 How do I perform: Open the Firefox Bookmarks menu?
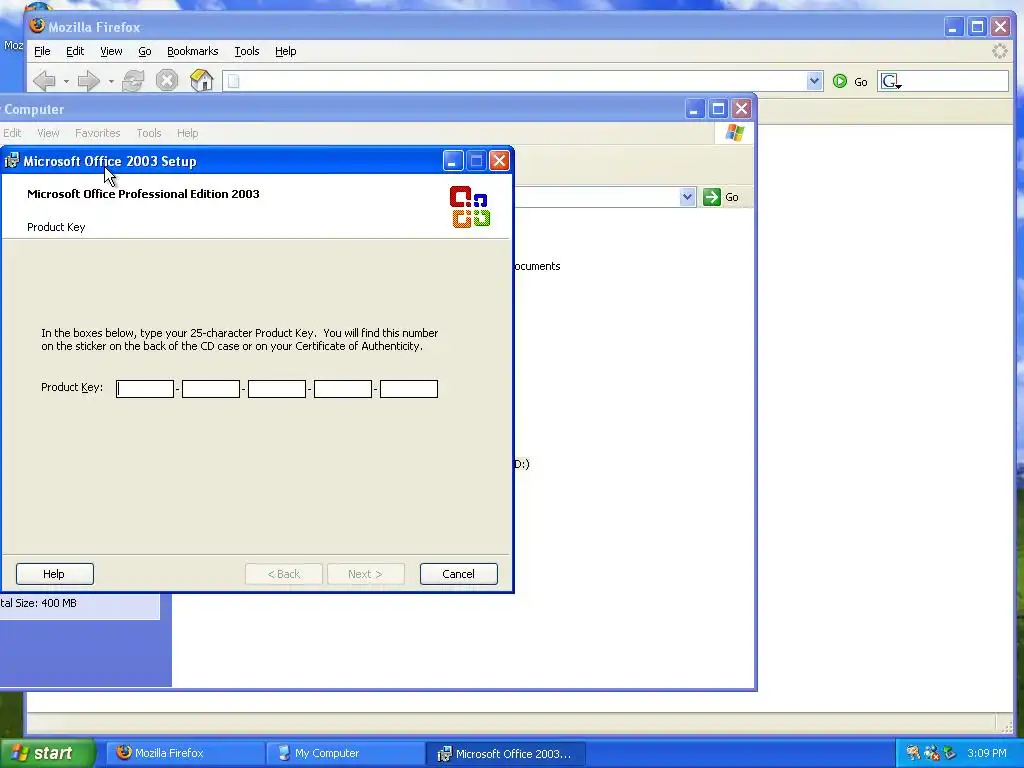coord(193,51)
